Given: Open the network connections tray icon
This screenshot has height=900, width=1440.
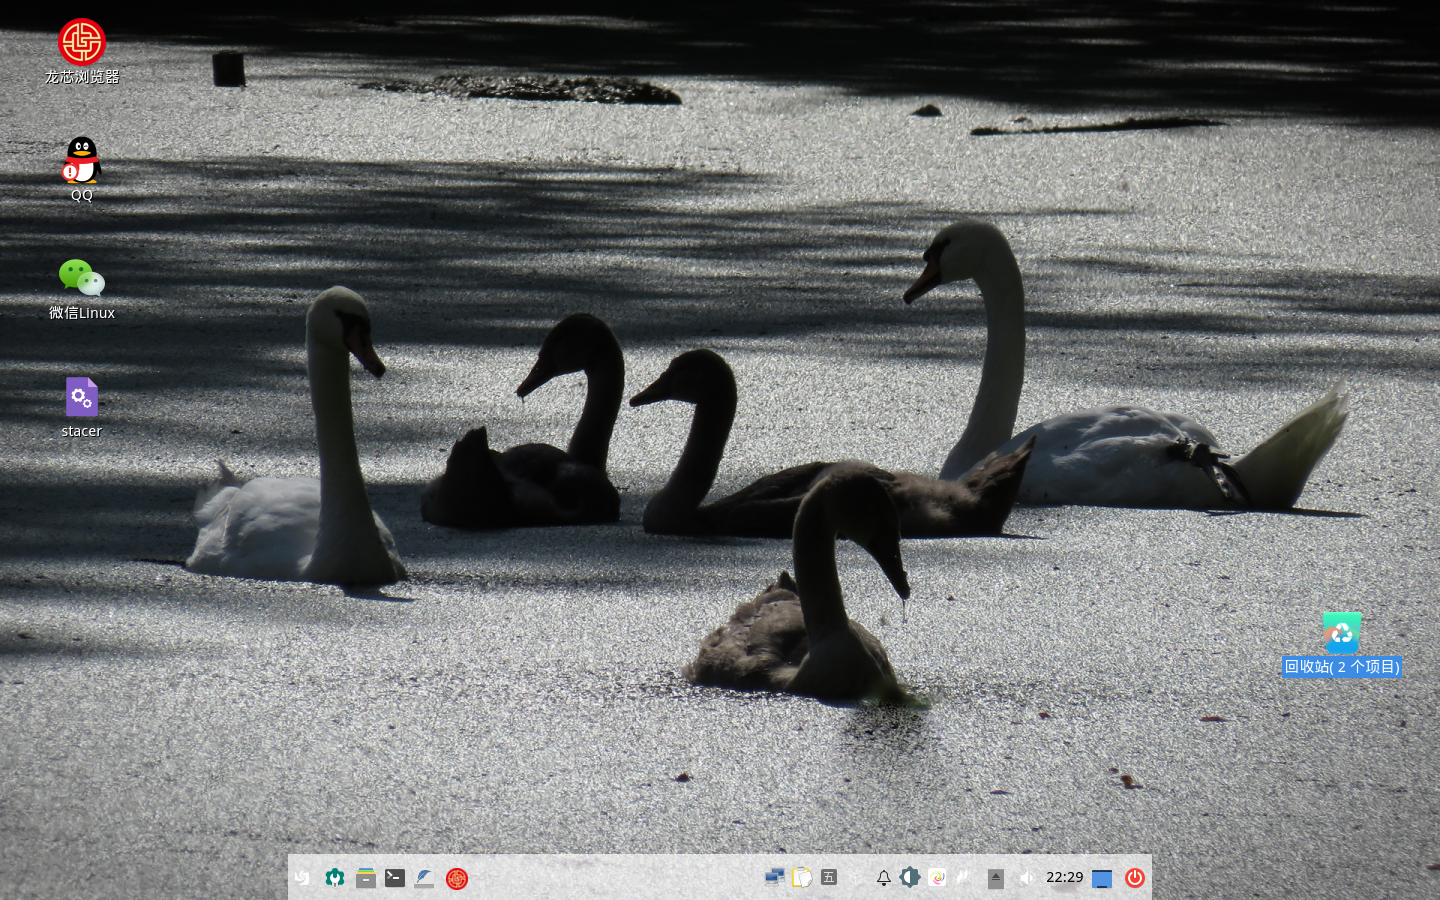Looking at the screenshot, I should [x=774, y=877].
